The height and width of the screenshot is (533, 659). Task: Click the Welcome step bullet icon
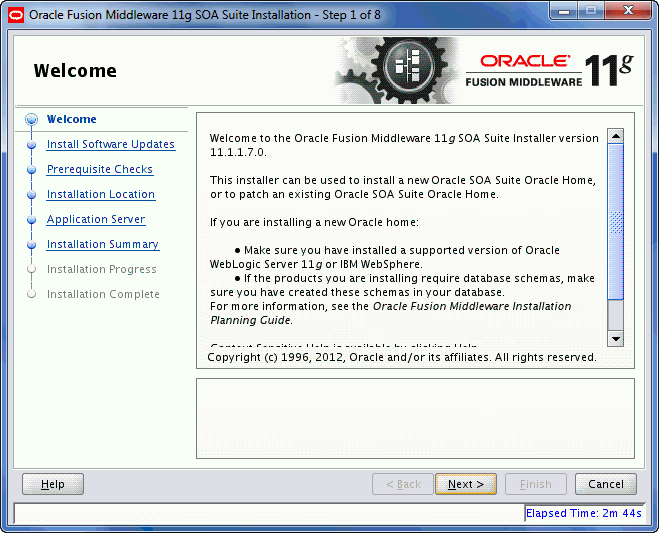(x=32, y=120)
